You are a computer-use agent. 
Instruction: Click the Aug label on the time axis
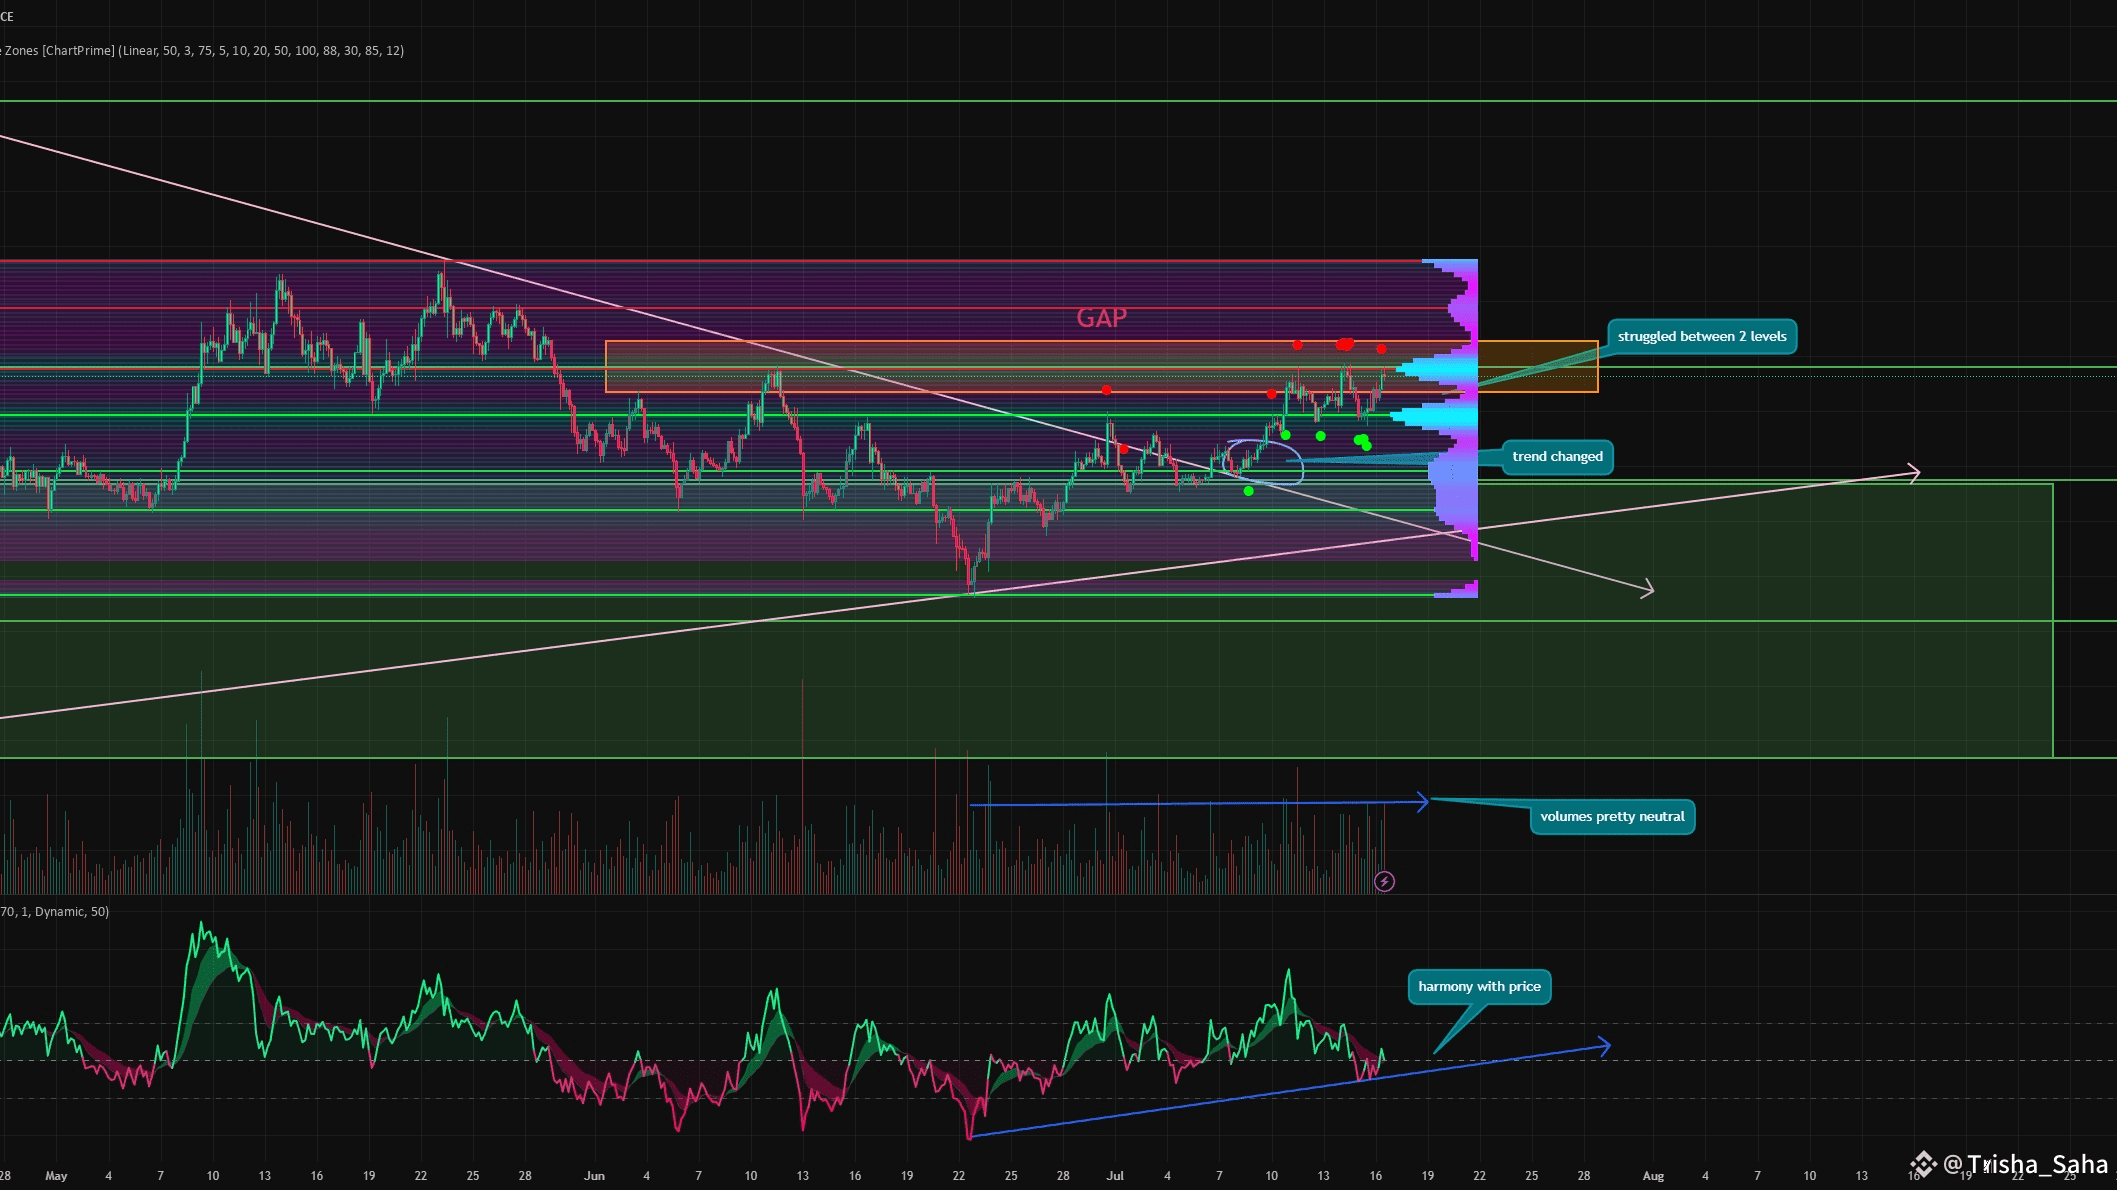coord(1653,1175)
